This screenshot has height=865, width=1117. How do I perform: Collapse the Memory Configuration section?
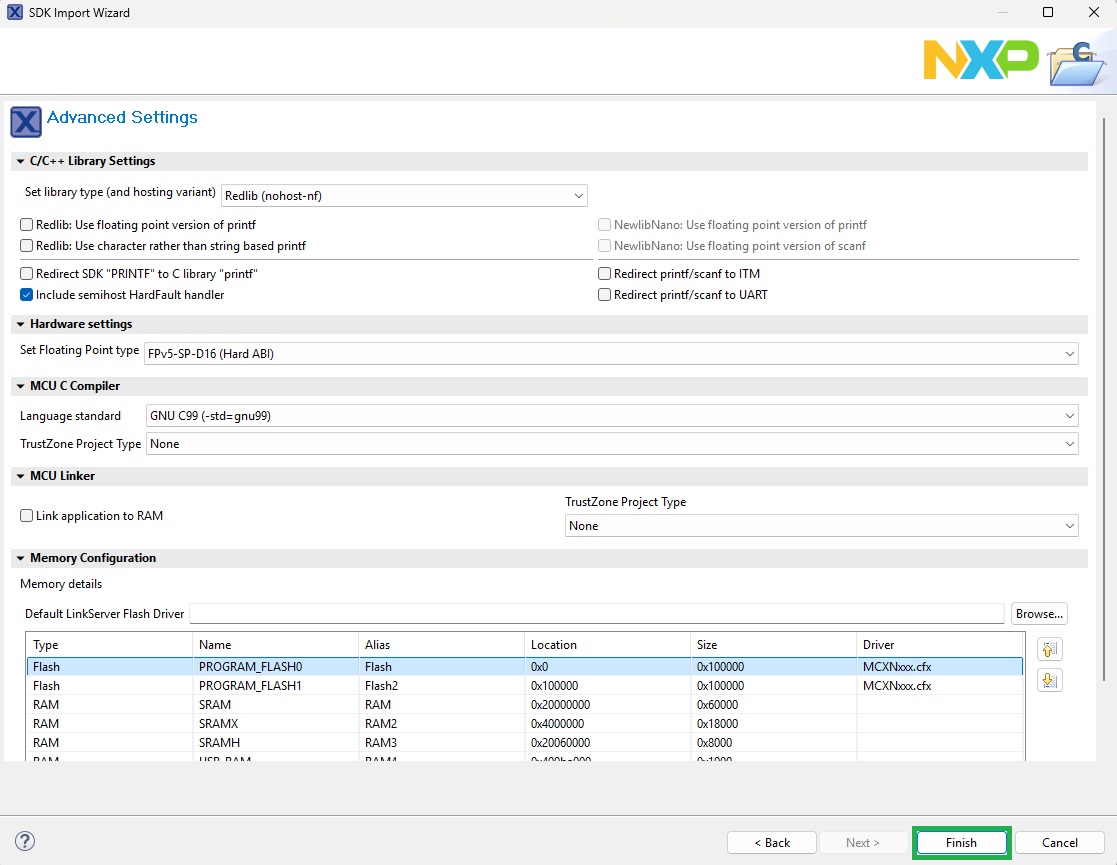pyautogui.click(x=20, y=558)
